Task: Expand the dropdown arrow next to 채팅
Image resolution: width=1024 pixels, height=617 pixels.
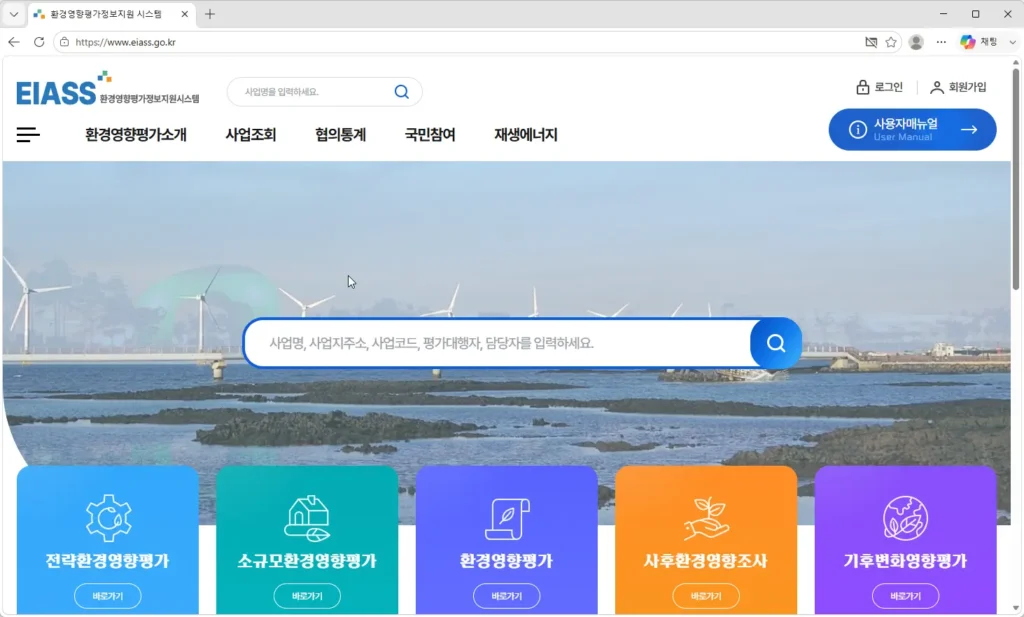Action: pyautogui.click(x=1012, y=42)
